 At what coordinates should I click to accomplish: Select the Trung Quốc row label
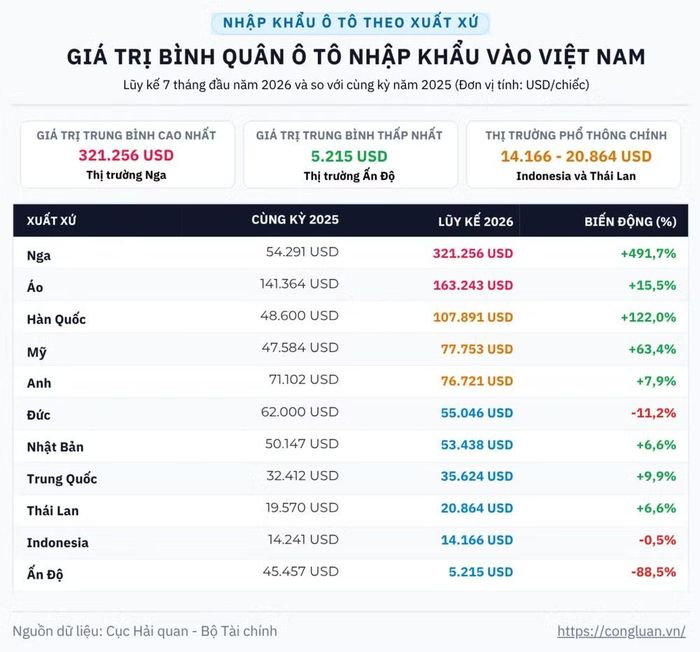click(62, 479)
